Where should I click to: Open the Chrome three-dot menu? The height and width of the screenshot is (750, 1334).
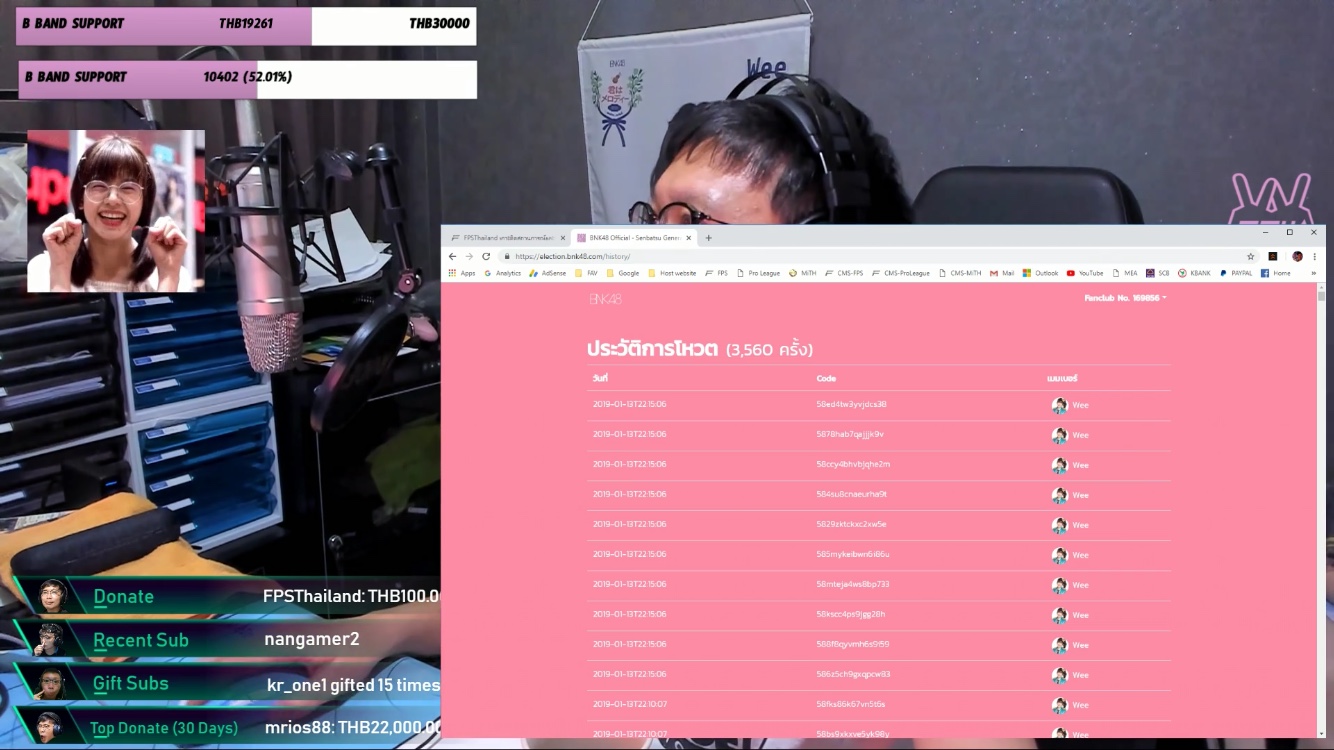(x=1314, y=256)
